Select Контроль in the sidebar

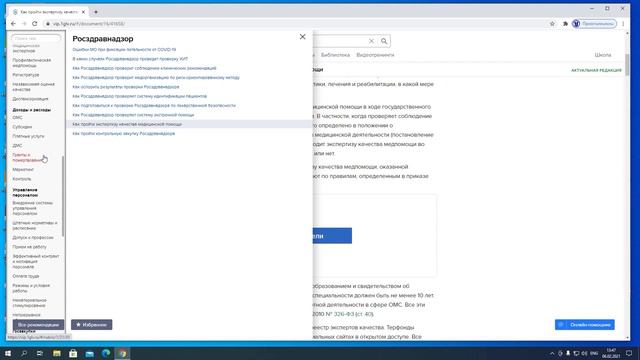pyautogui.click(x=22, y=179)
